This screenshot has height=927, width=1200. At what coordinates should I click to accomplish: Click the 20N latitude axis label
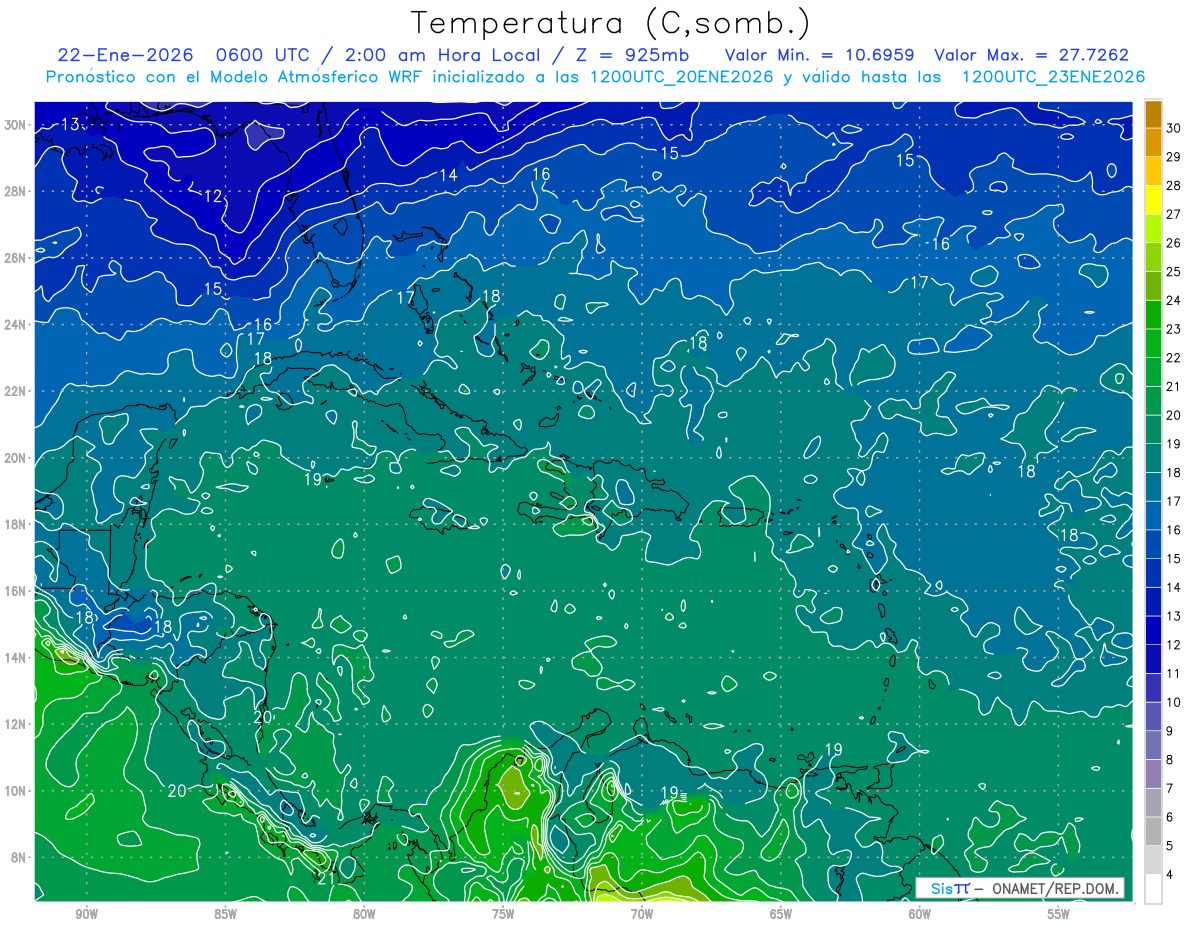[x=16, y=458]
